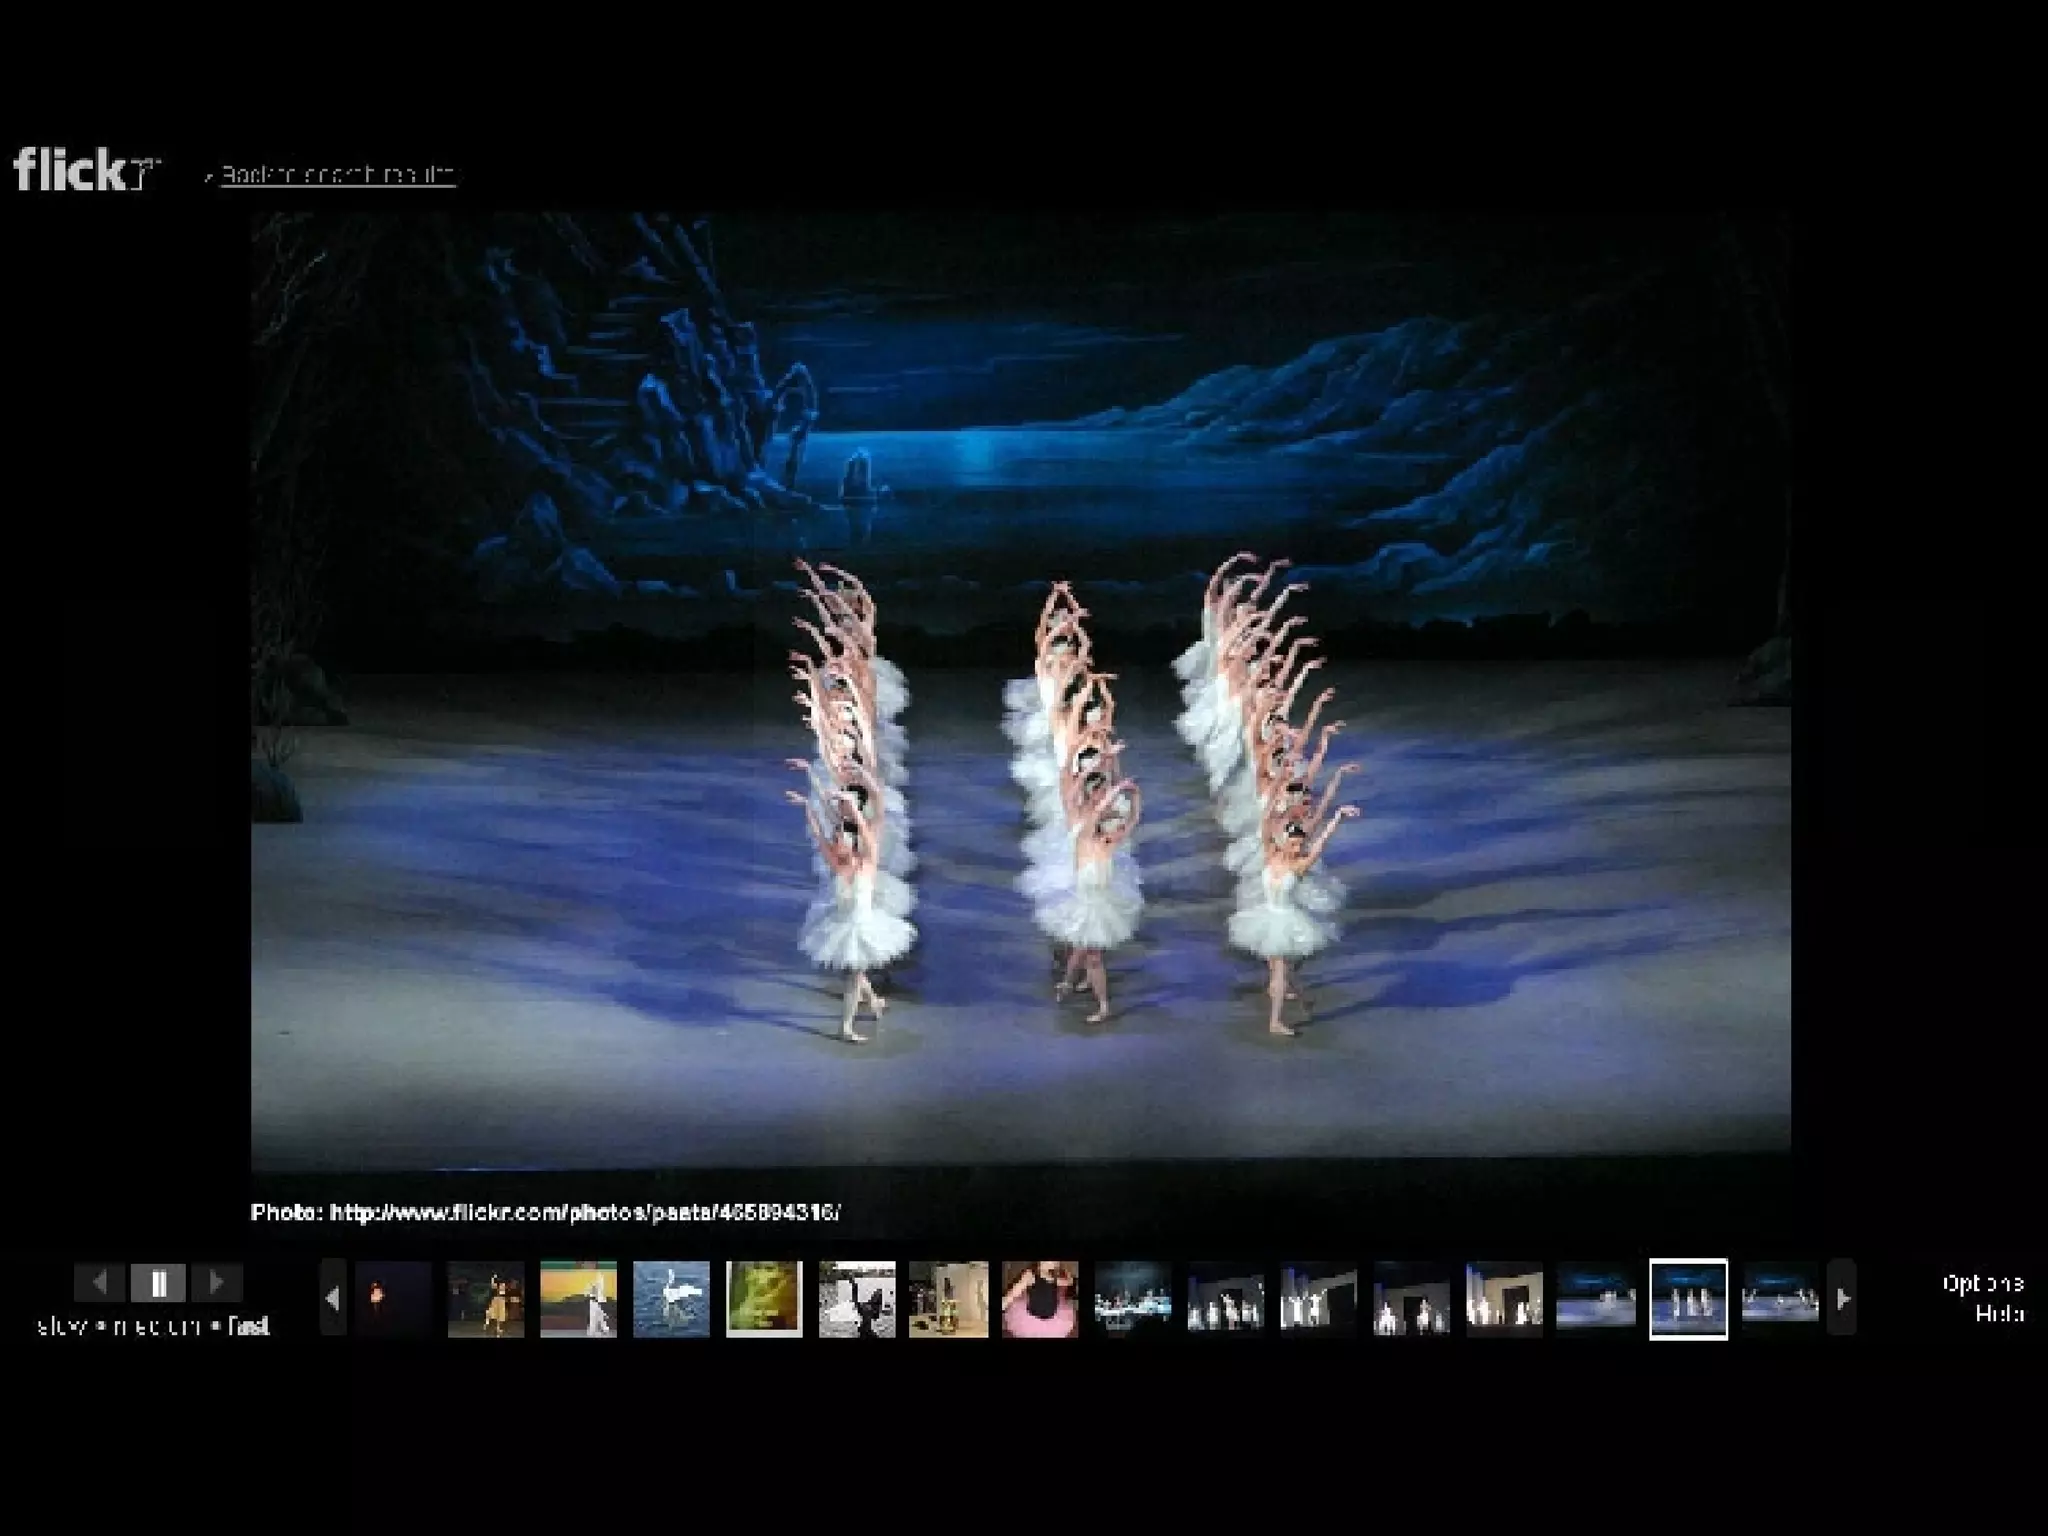Set slideshow speed to slow
Viewport: 2048px width, 1536px height.
(60, 1327)
